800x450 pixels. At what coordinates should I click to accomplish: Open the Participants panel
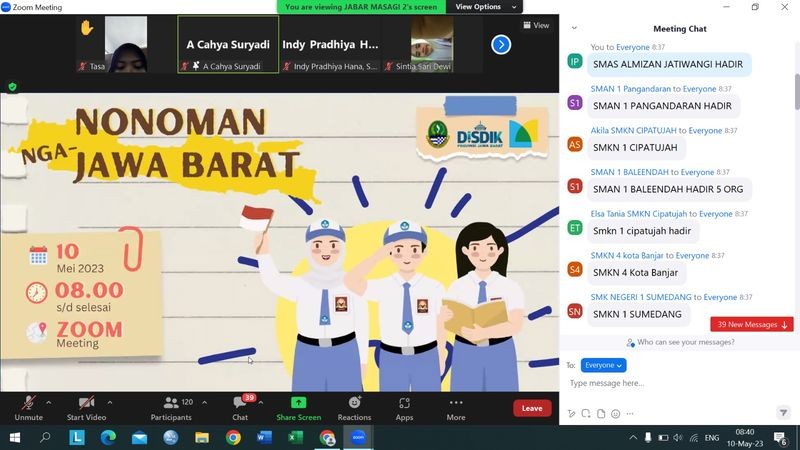click(x=170, y=407)
